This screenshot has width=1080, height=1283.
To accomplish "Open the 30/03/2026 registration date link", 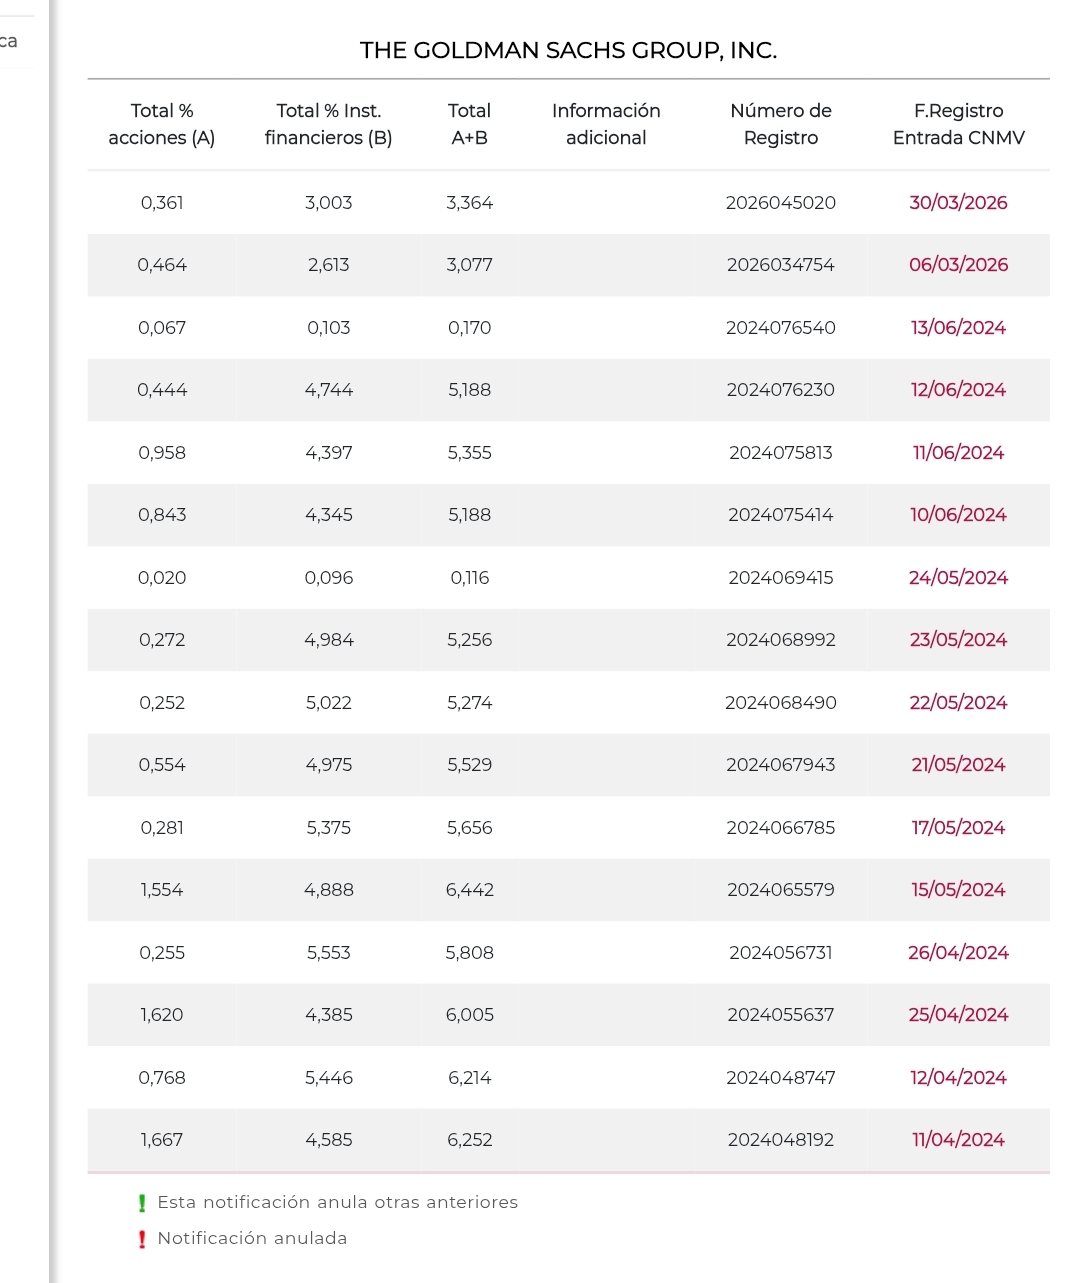I will point(958,203).
